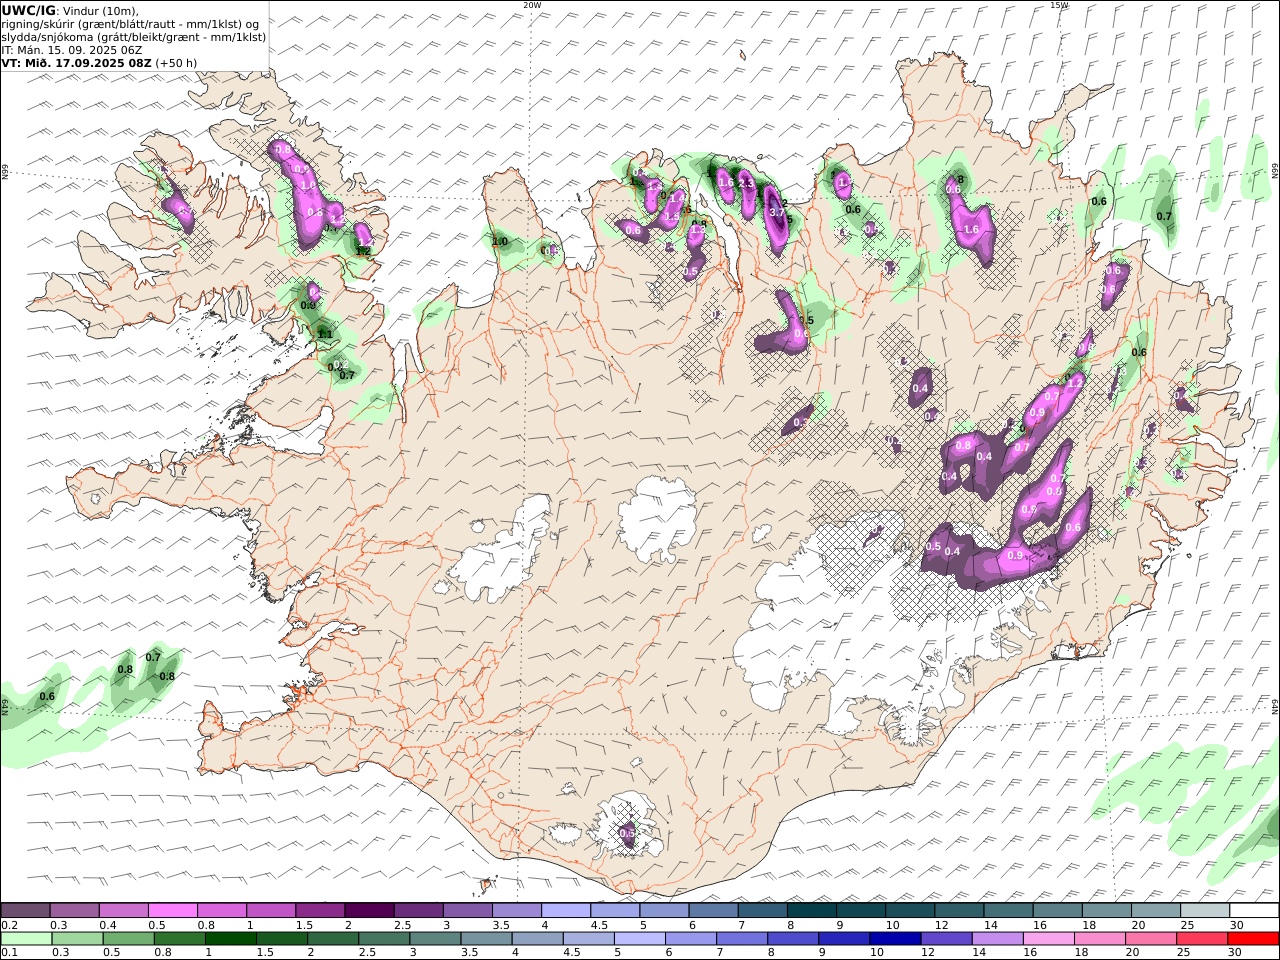The width and height of the screenshot is (1280, 960).
Task: Click the 64N latitude label on left edge
Action: point(5,706)
